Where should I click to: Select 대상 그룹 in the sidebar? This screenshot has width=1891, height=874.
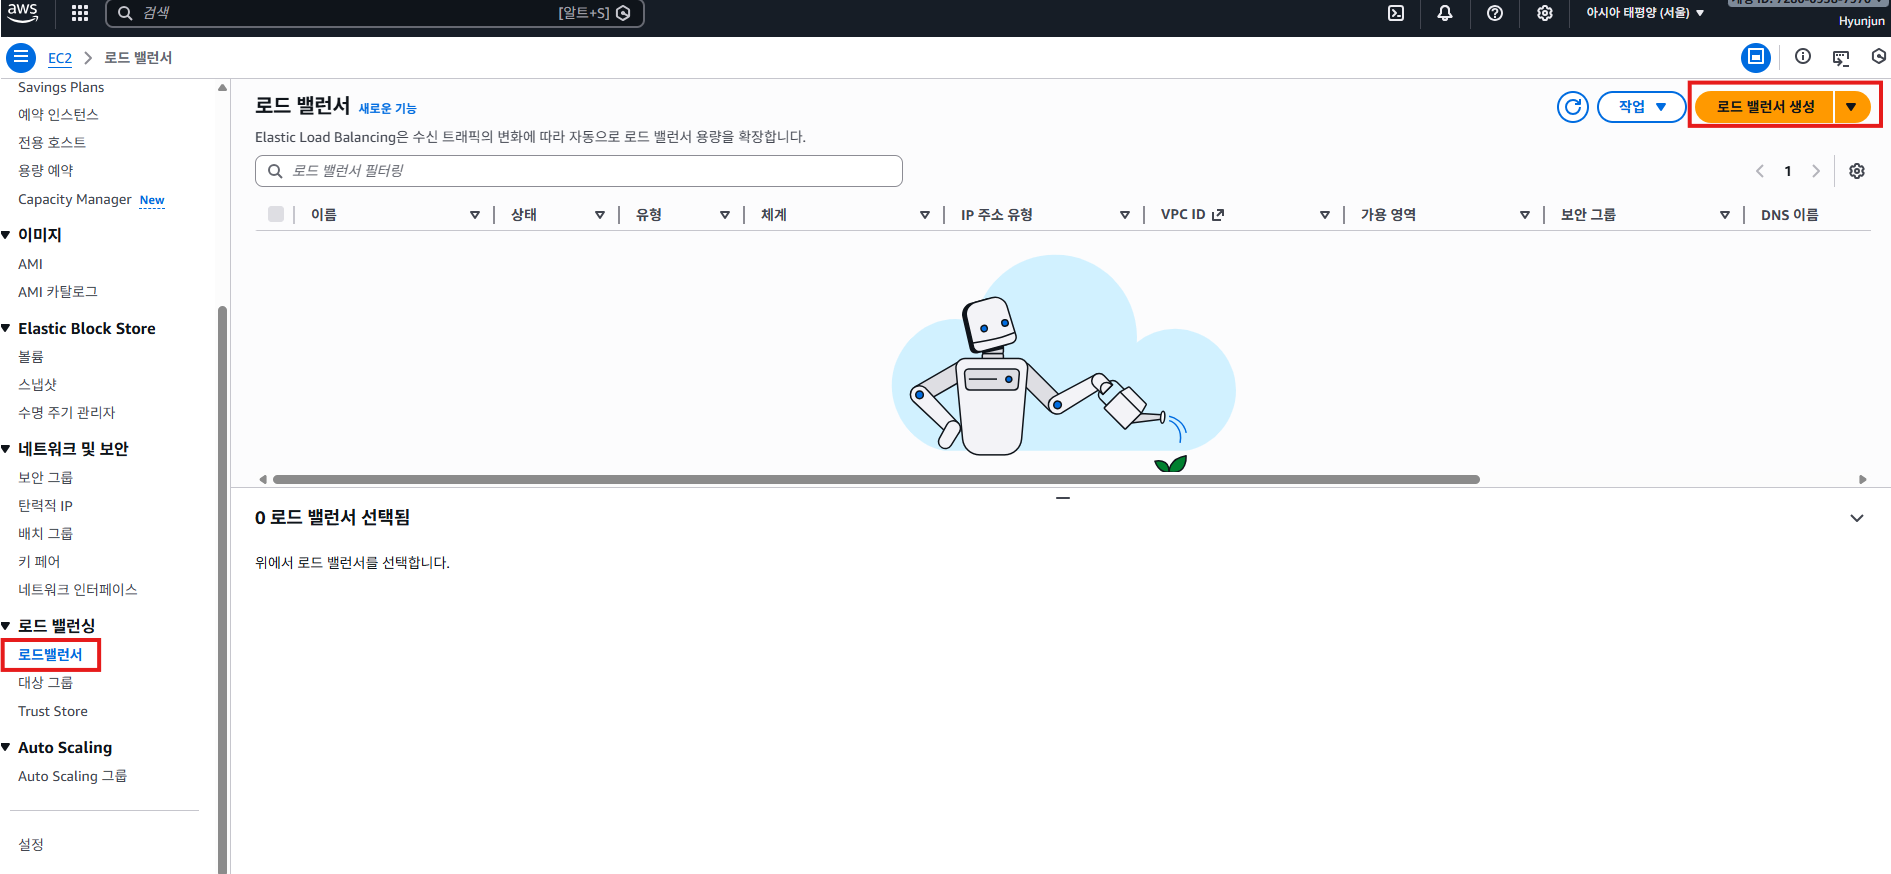[45, 683]
